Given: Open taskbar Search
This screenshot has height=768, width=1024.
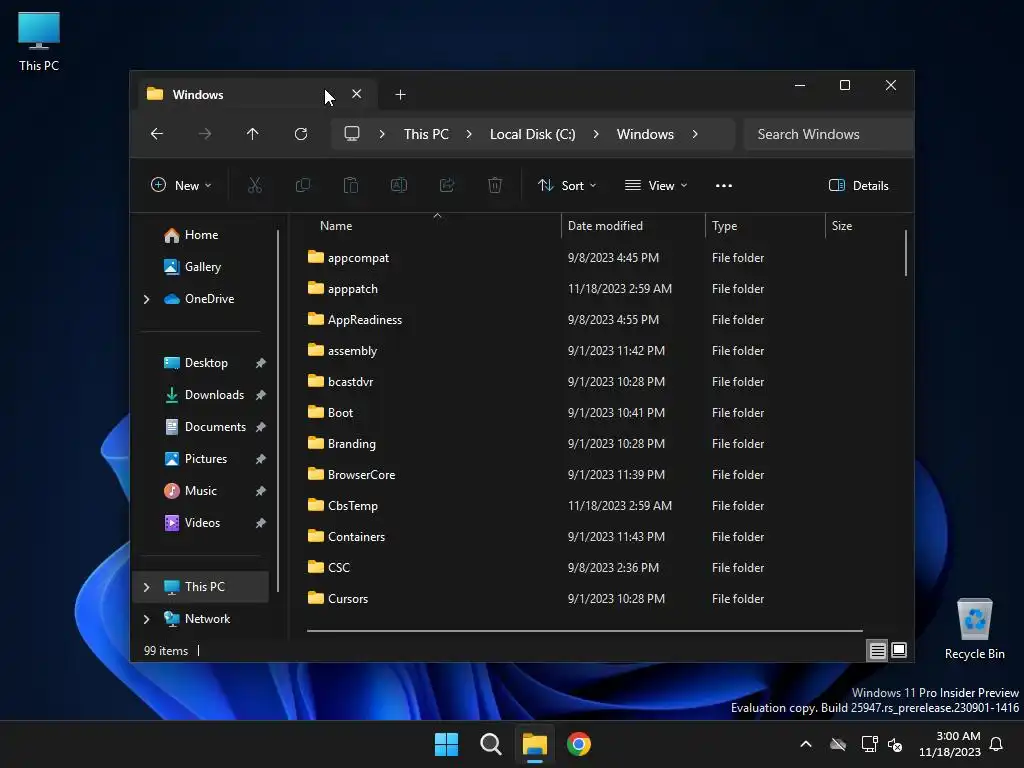Looking at the screenshot, I should click(x=490, y=744).
